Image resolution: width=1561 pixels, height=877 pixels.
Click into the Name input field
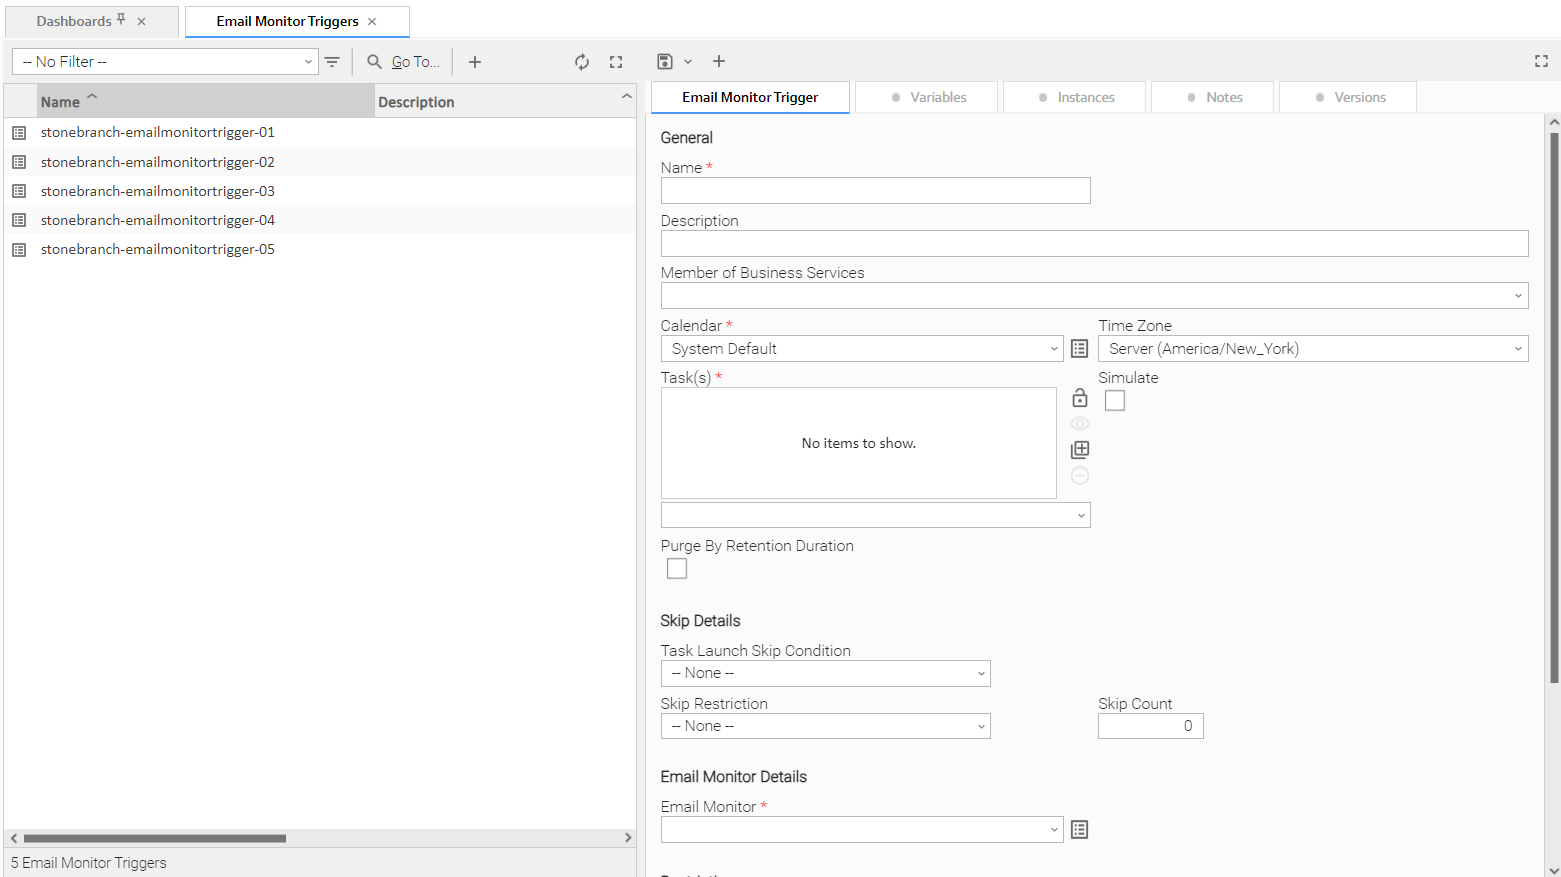point(875,191)
